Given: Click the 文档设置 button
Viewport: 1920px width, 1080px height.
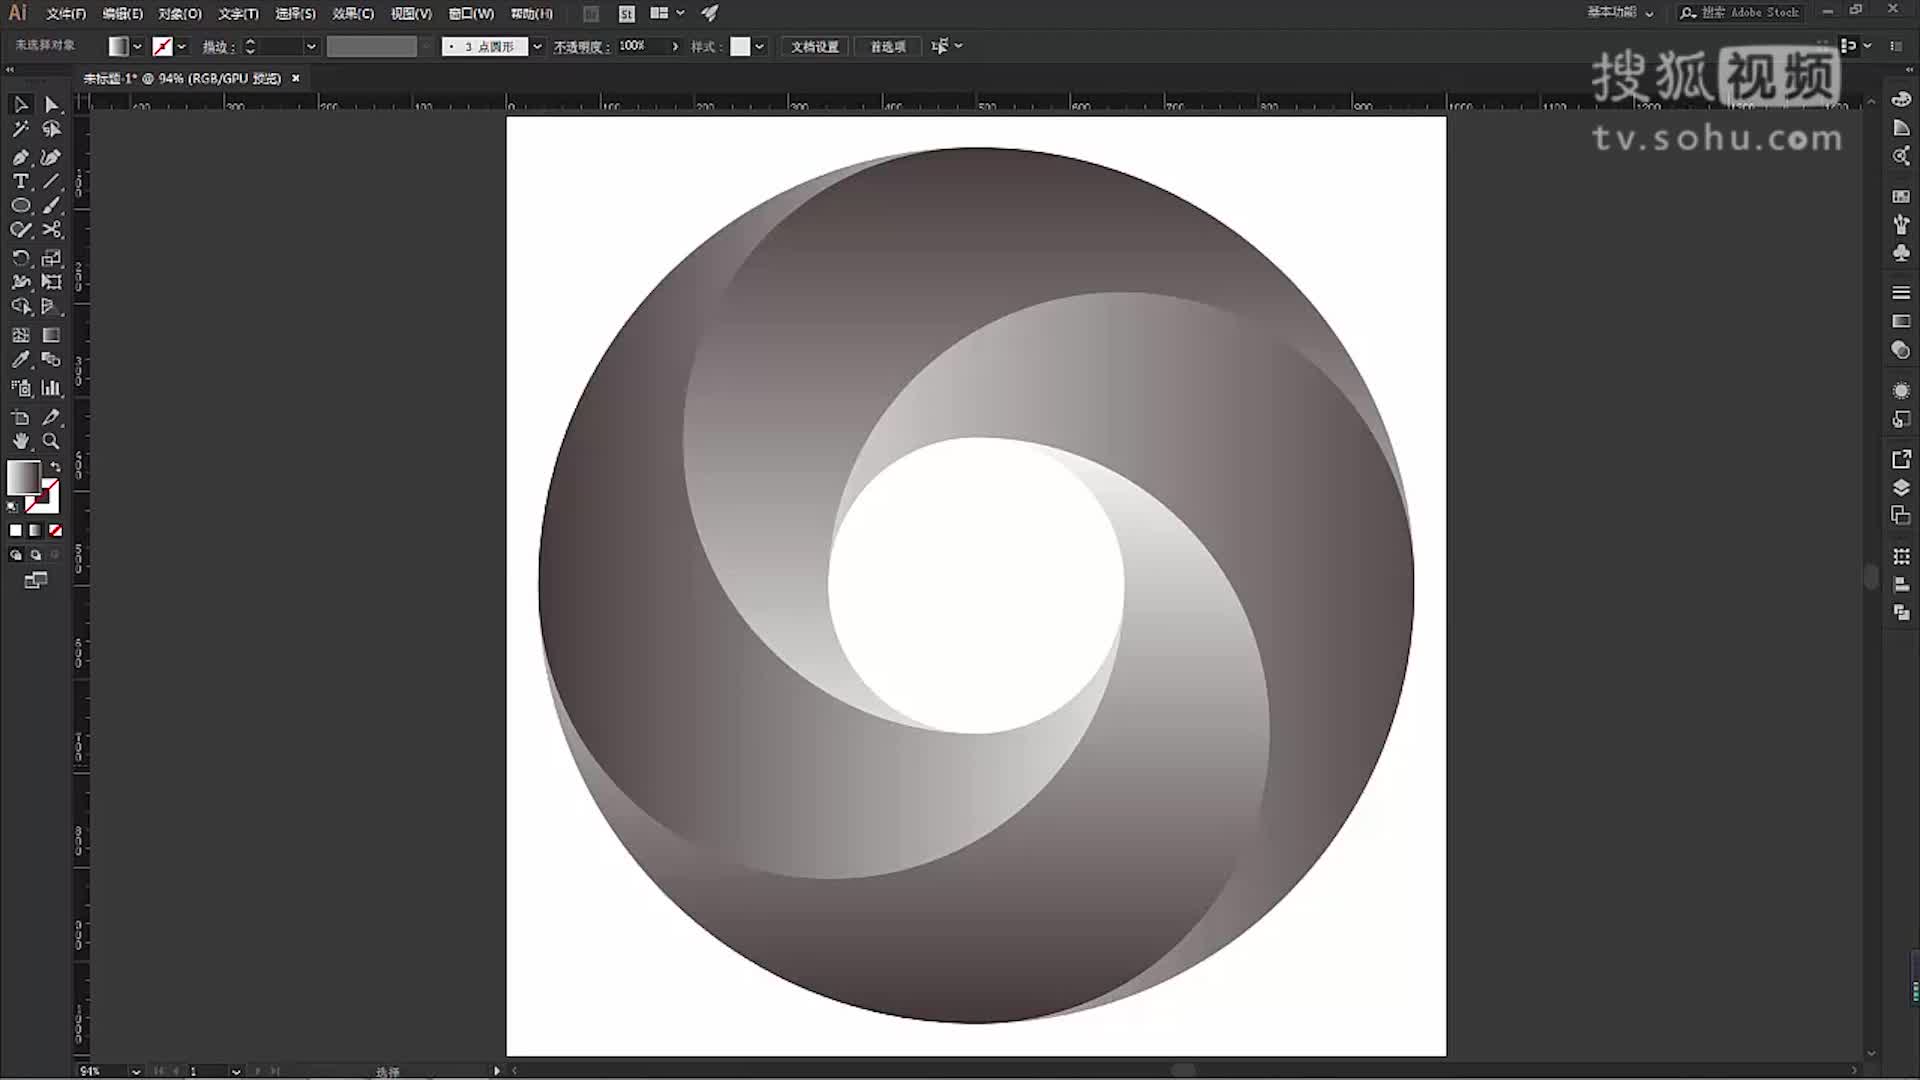Looking at the screenshot, I should tap(815, 47).
